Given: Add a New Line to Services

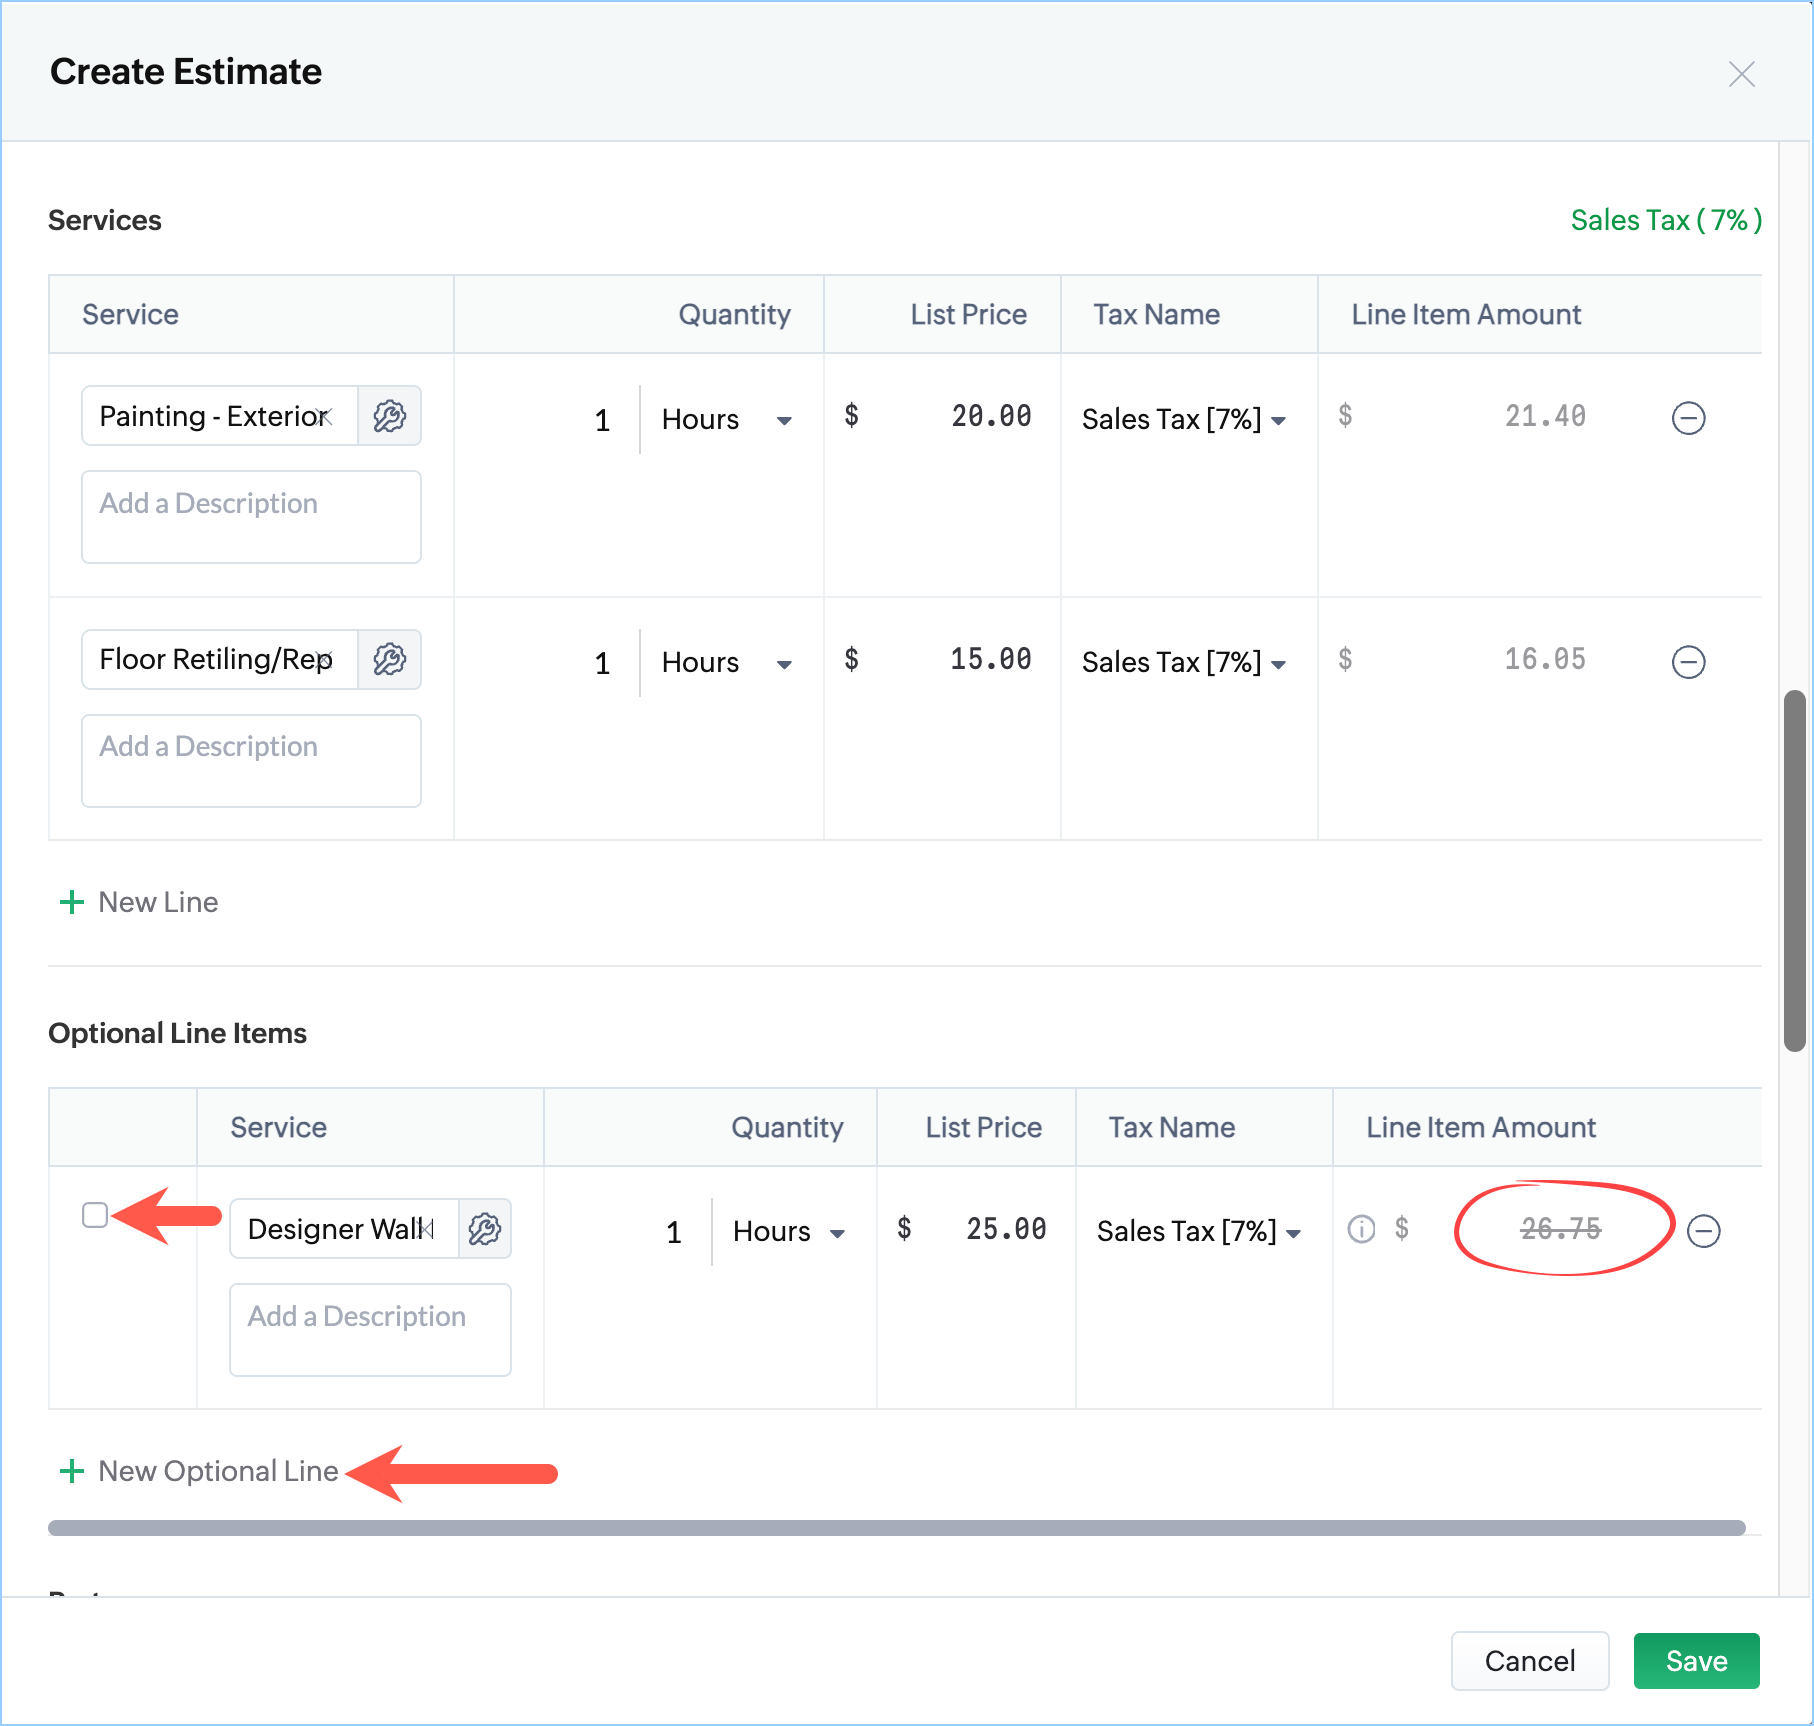Looking at the screenshot, I should (x=140, y=903).
